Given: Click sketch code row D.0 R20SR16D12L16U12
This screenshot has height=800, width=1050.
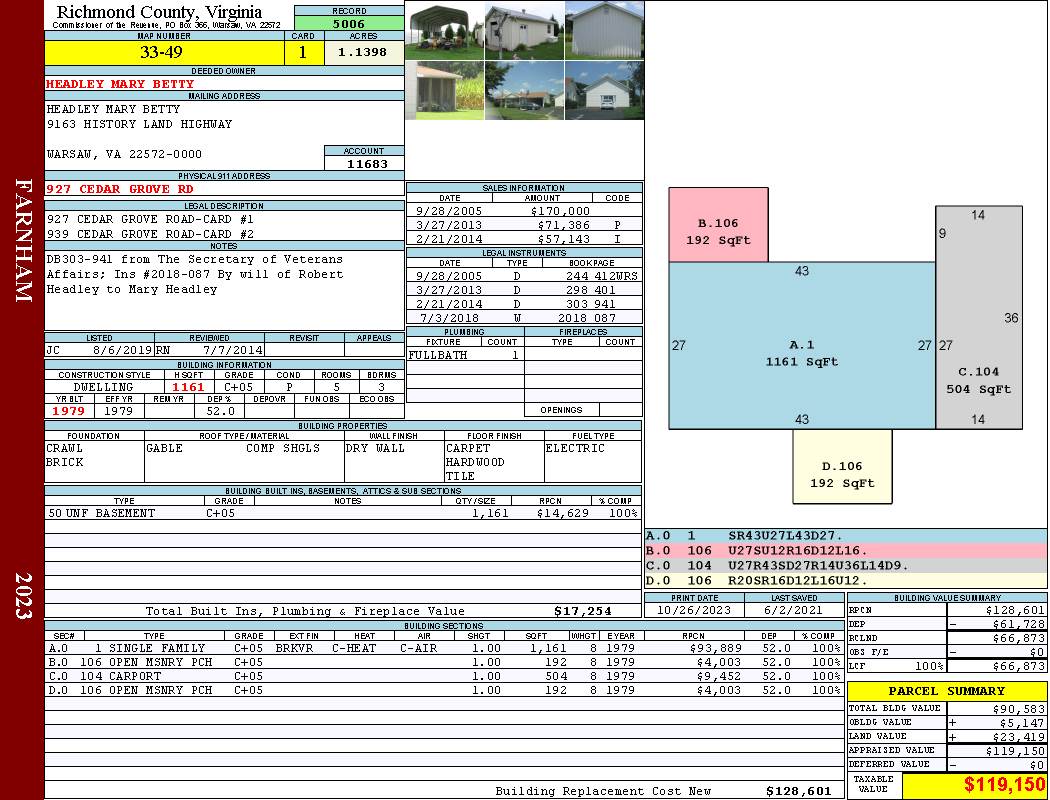Looking at the screenshot, I should click(x=846, y=580).
